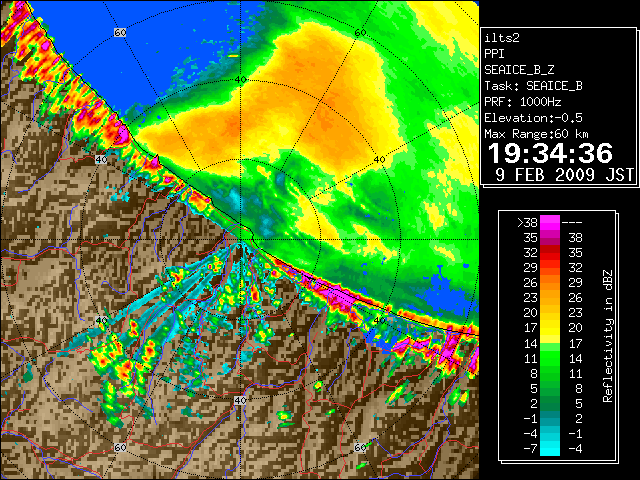Select the '60' ring label over the blue sea

120,33
